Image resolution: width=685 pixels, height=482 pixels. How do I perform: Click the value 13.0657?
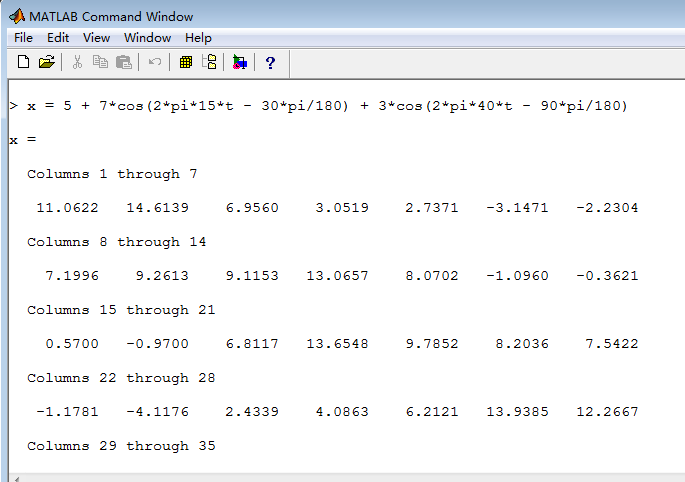pyautogui.click(x=338, y=276)
